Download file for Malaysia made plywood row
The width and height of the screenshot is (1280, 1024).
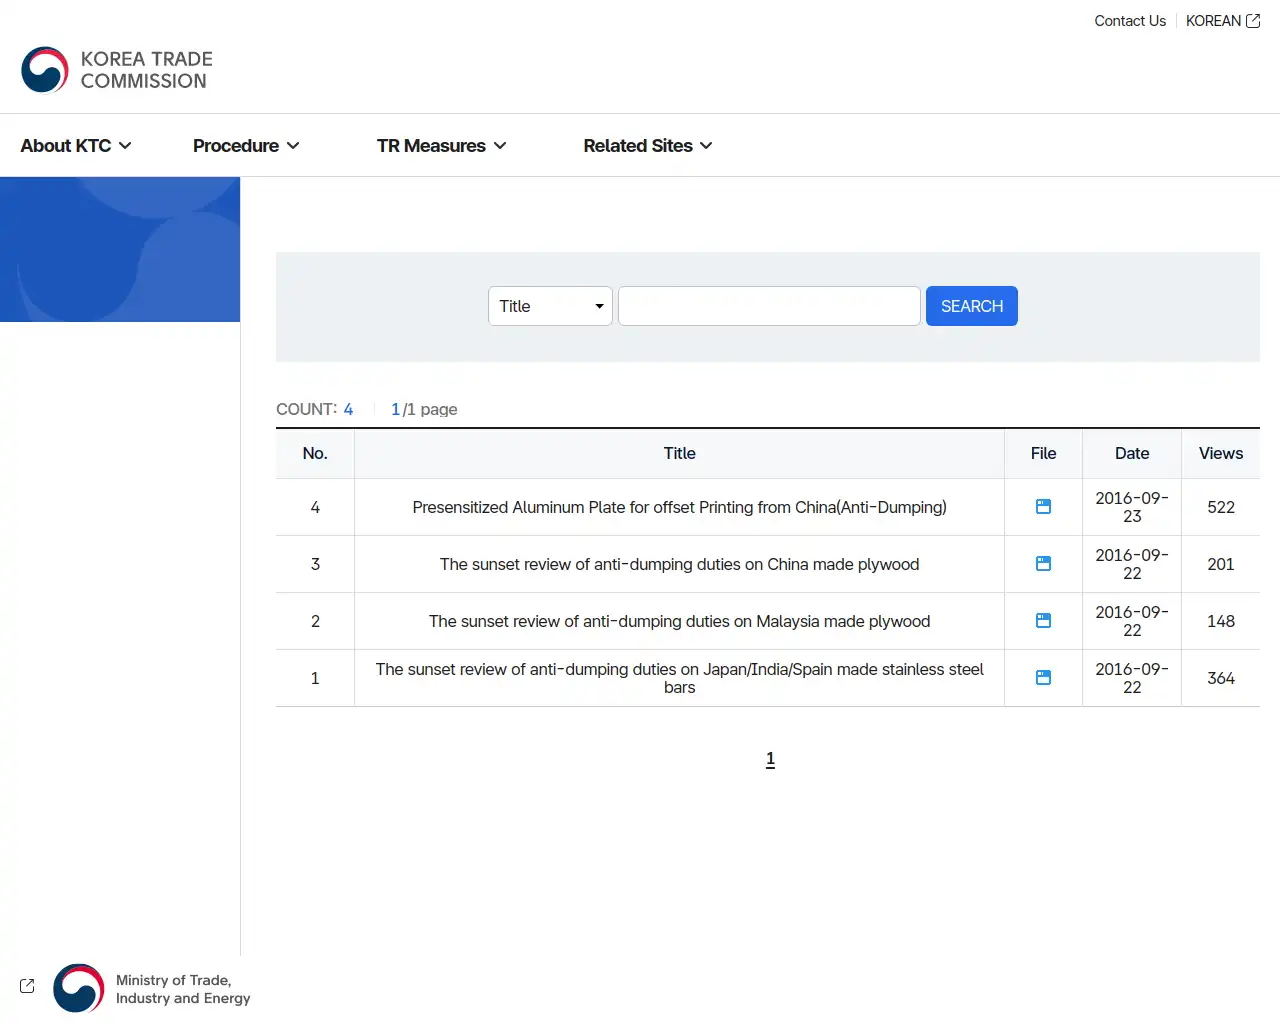[x=1043, y=621]
